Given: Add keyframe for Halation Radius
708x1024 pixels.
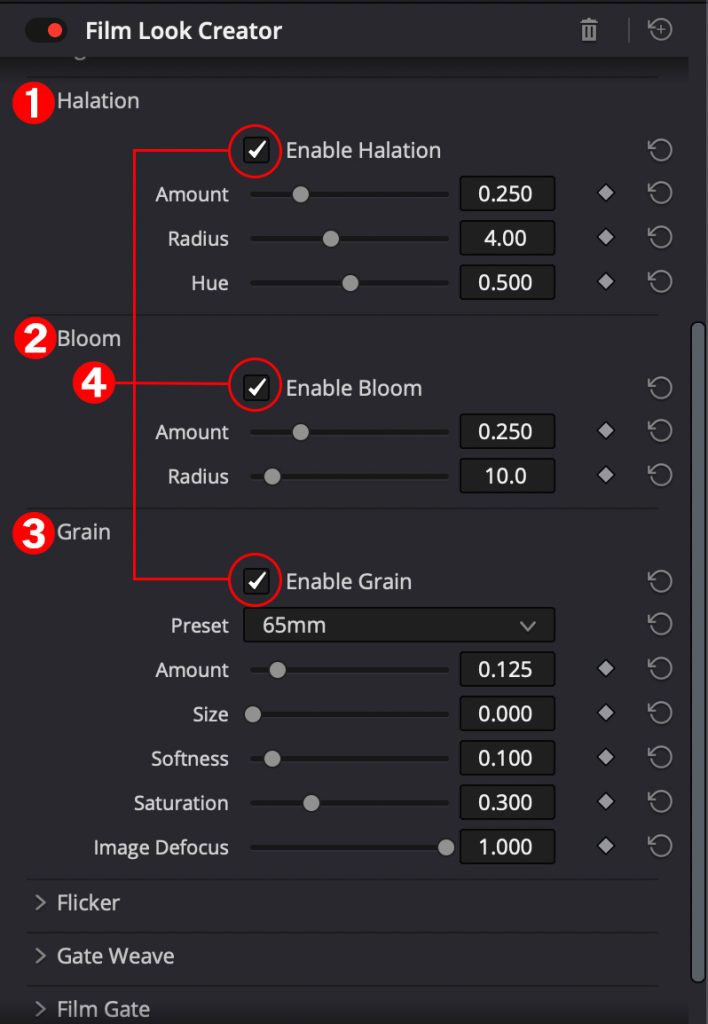Looking at the screenshot, I should click(x=606, y=238).
